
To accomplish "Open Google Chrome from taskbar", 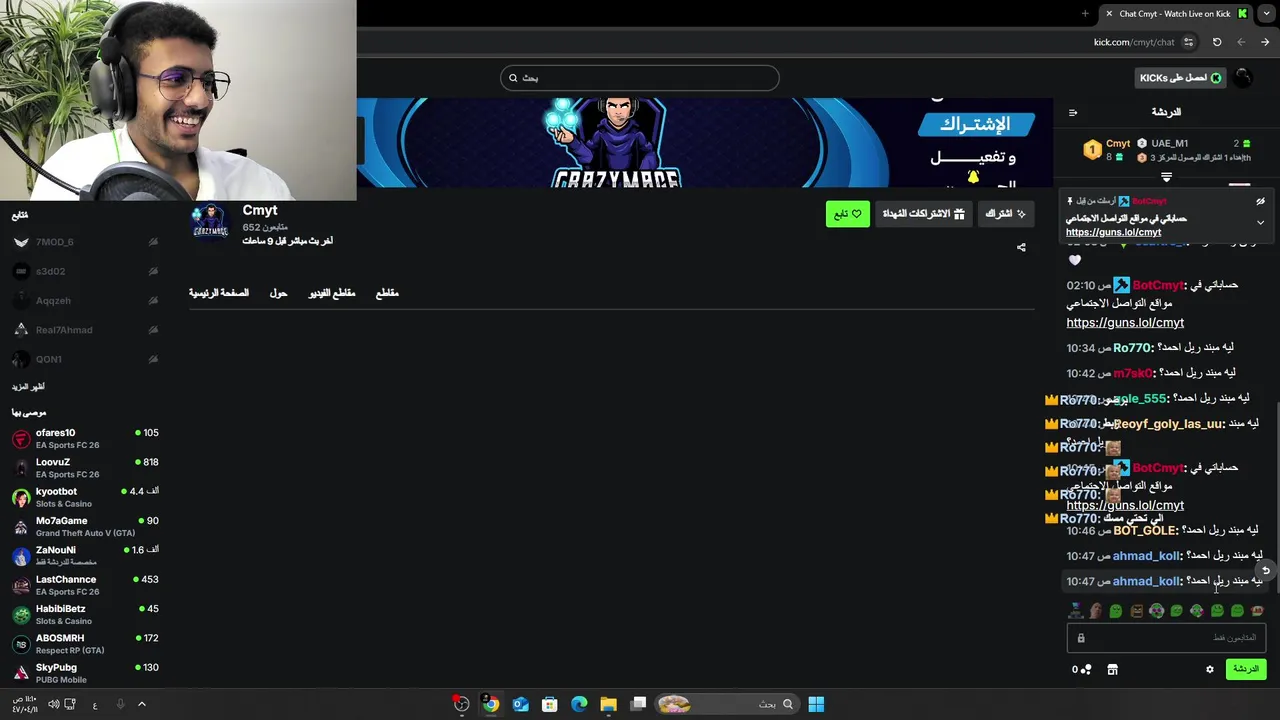I will 491,704.
